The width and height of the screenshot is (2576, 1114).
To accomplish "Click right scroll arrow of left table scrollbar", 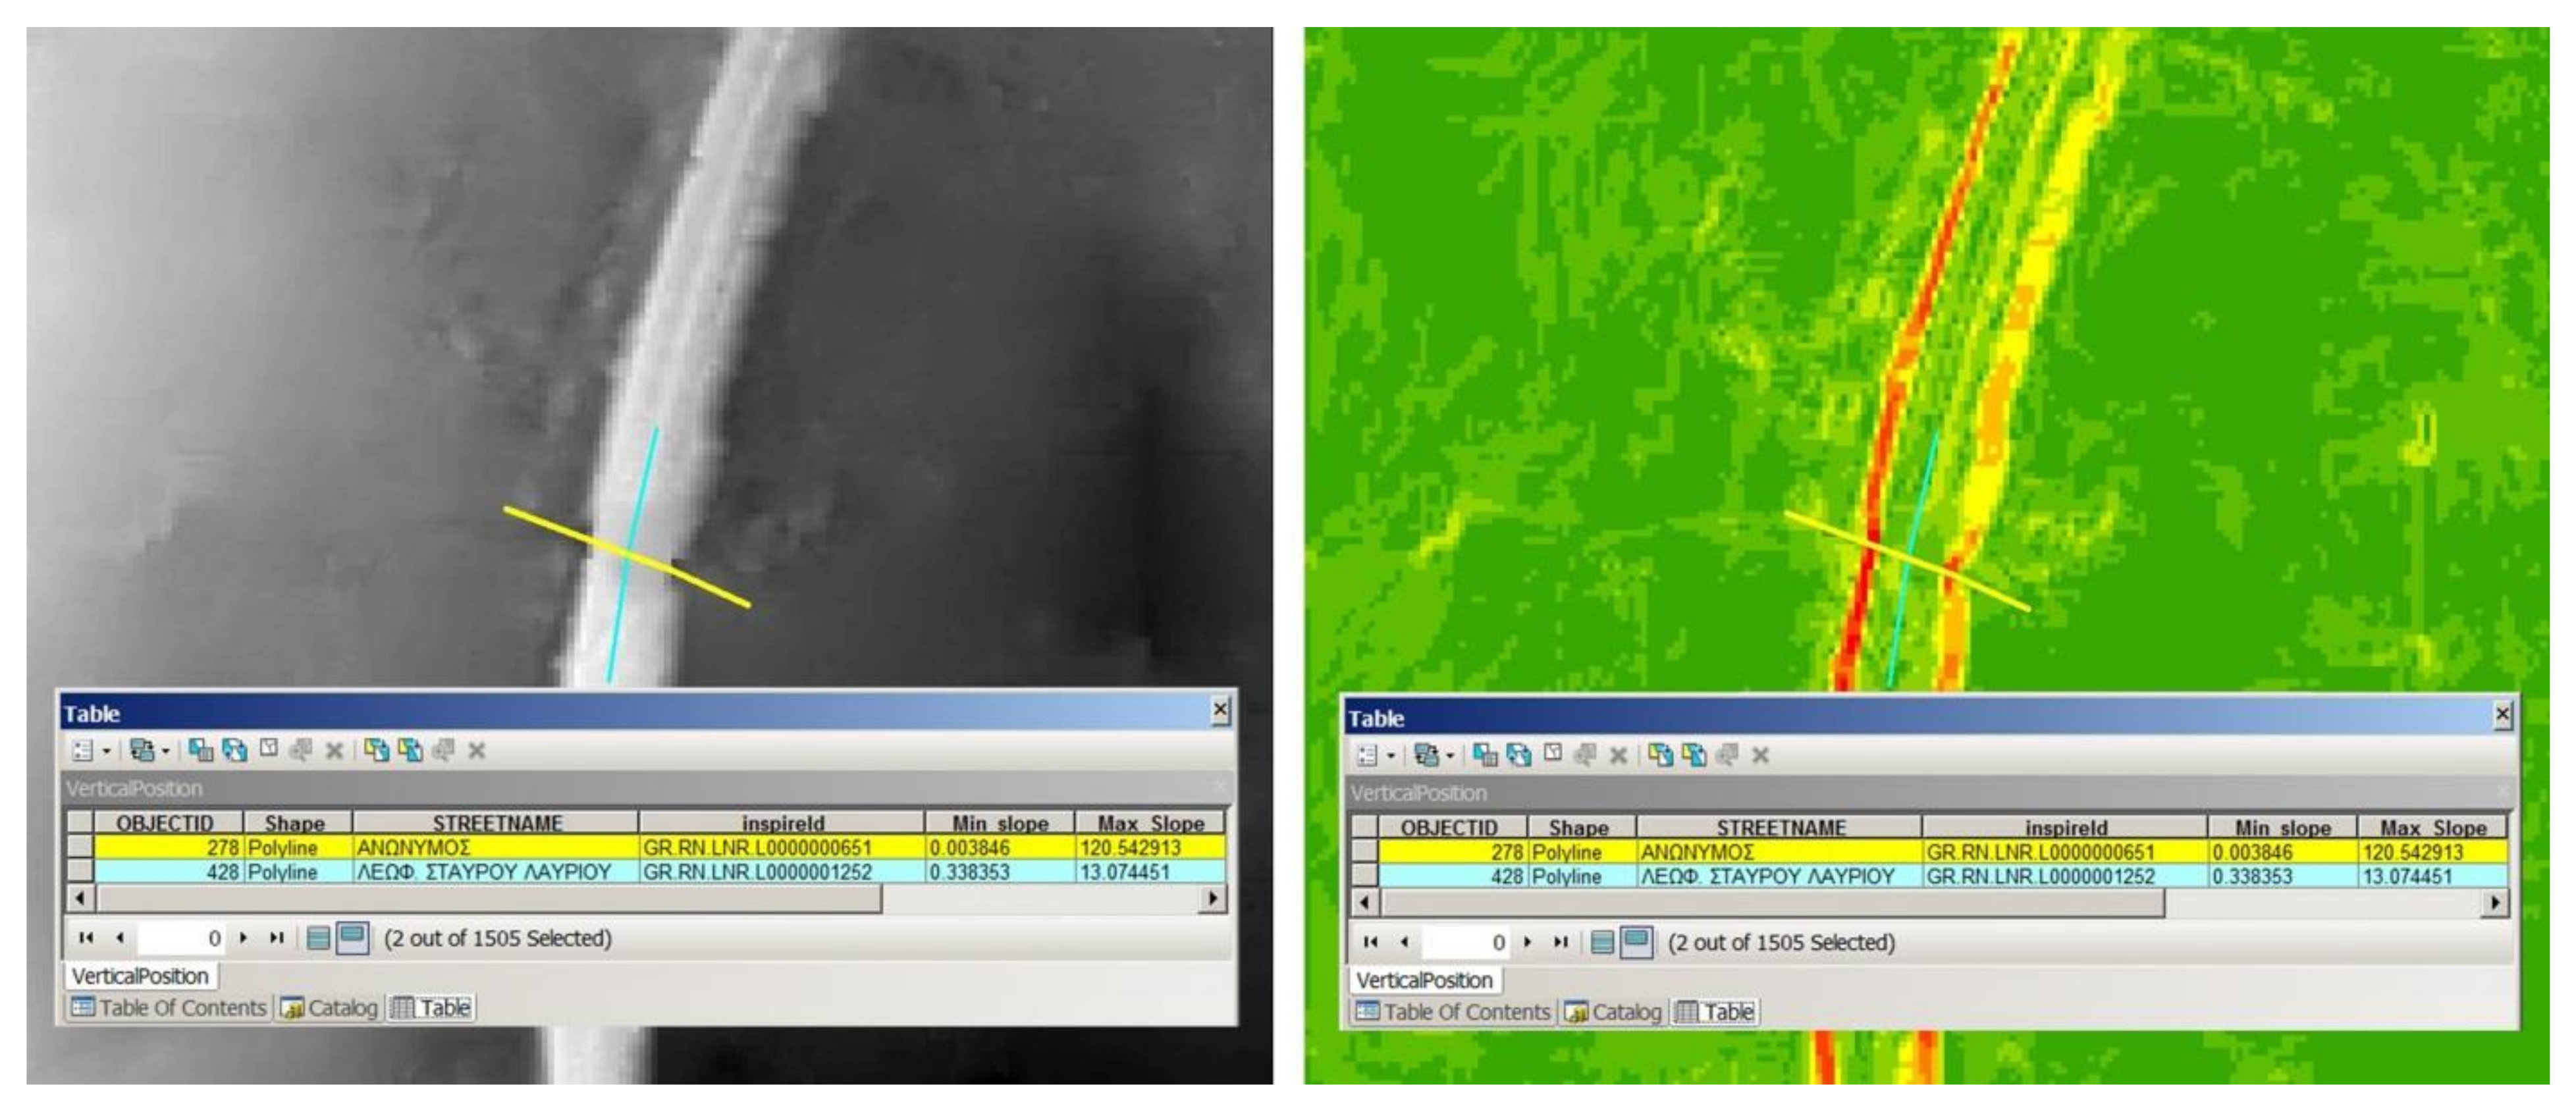I will pos(1212,898).
